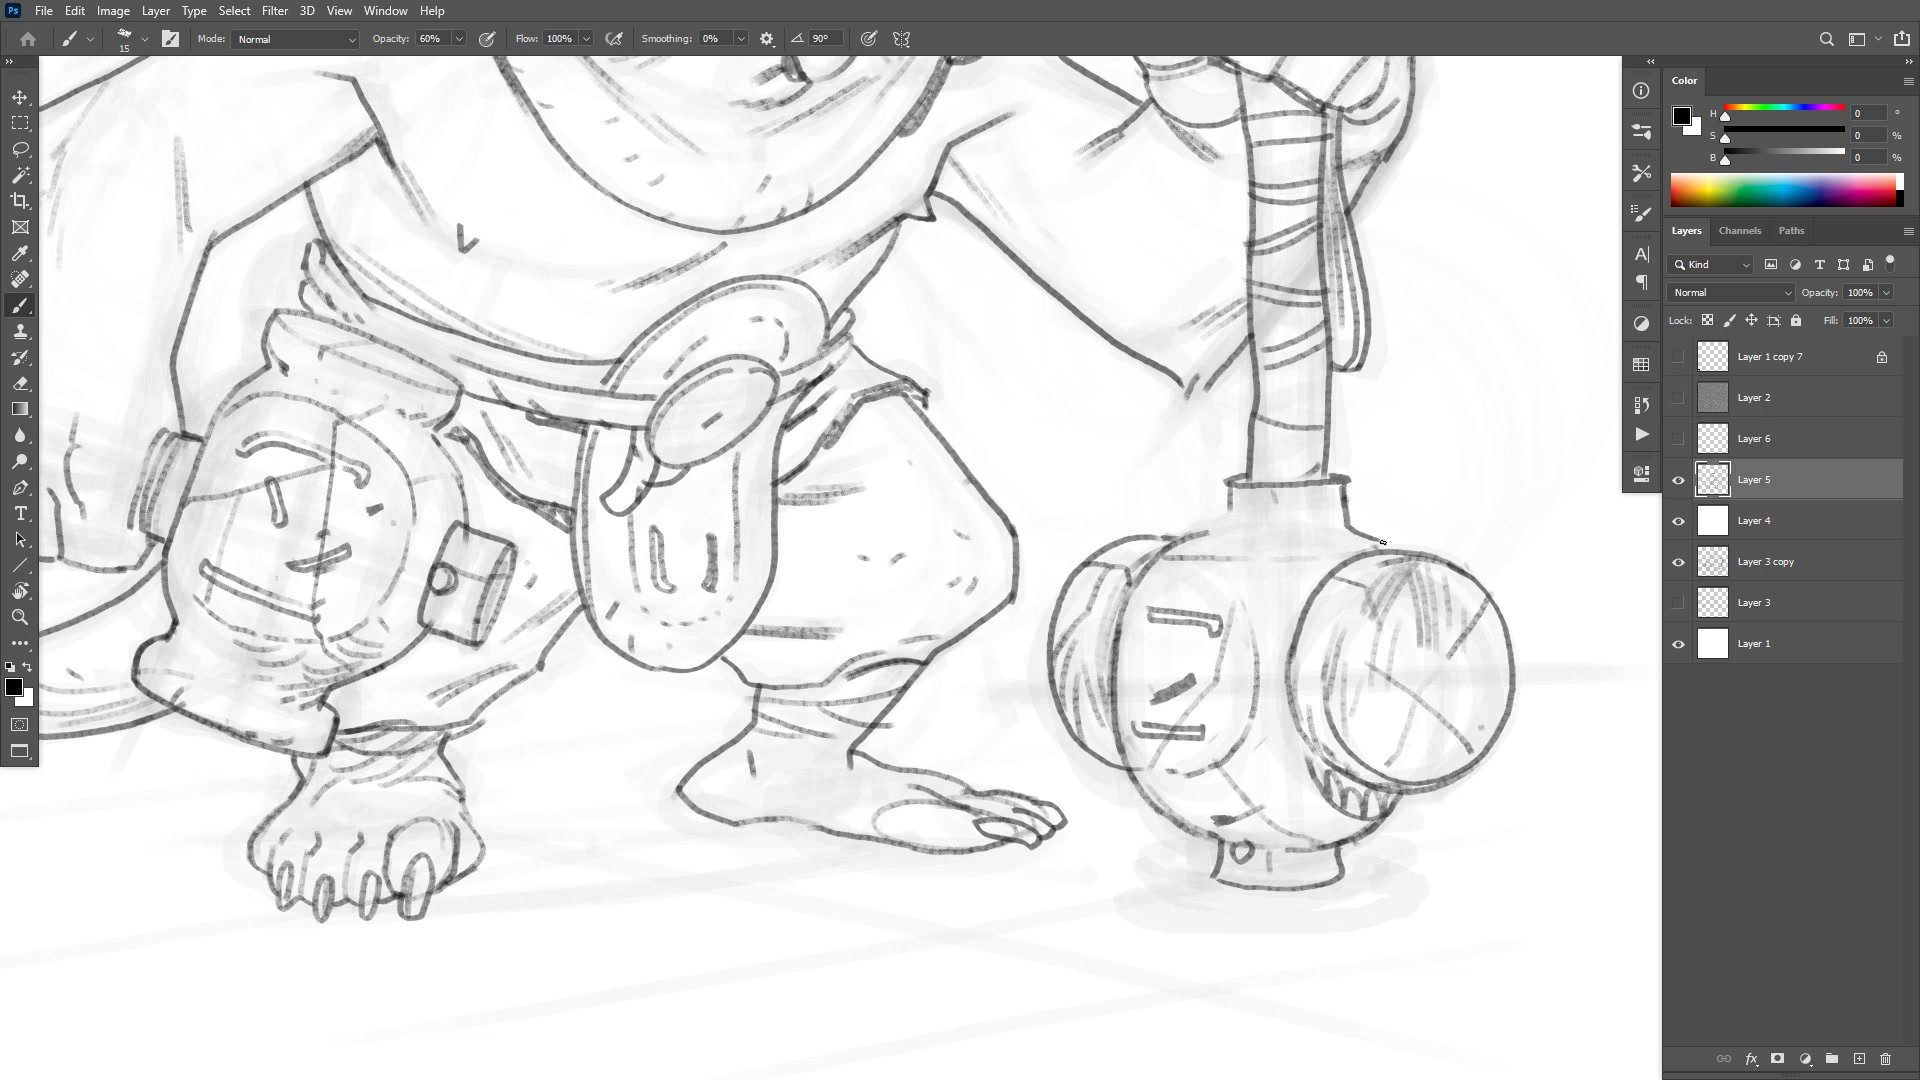Show Layer 2 by toggling visibility box
This screenshot has height=1080, width=1920.
1678,398
